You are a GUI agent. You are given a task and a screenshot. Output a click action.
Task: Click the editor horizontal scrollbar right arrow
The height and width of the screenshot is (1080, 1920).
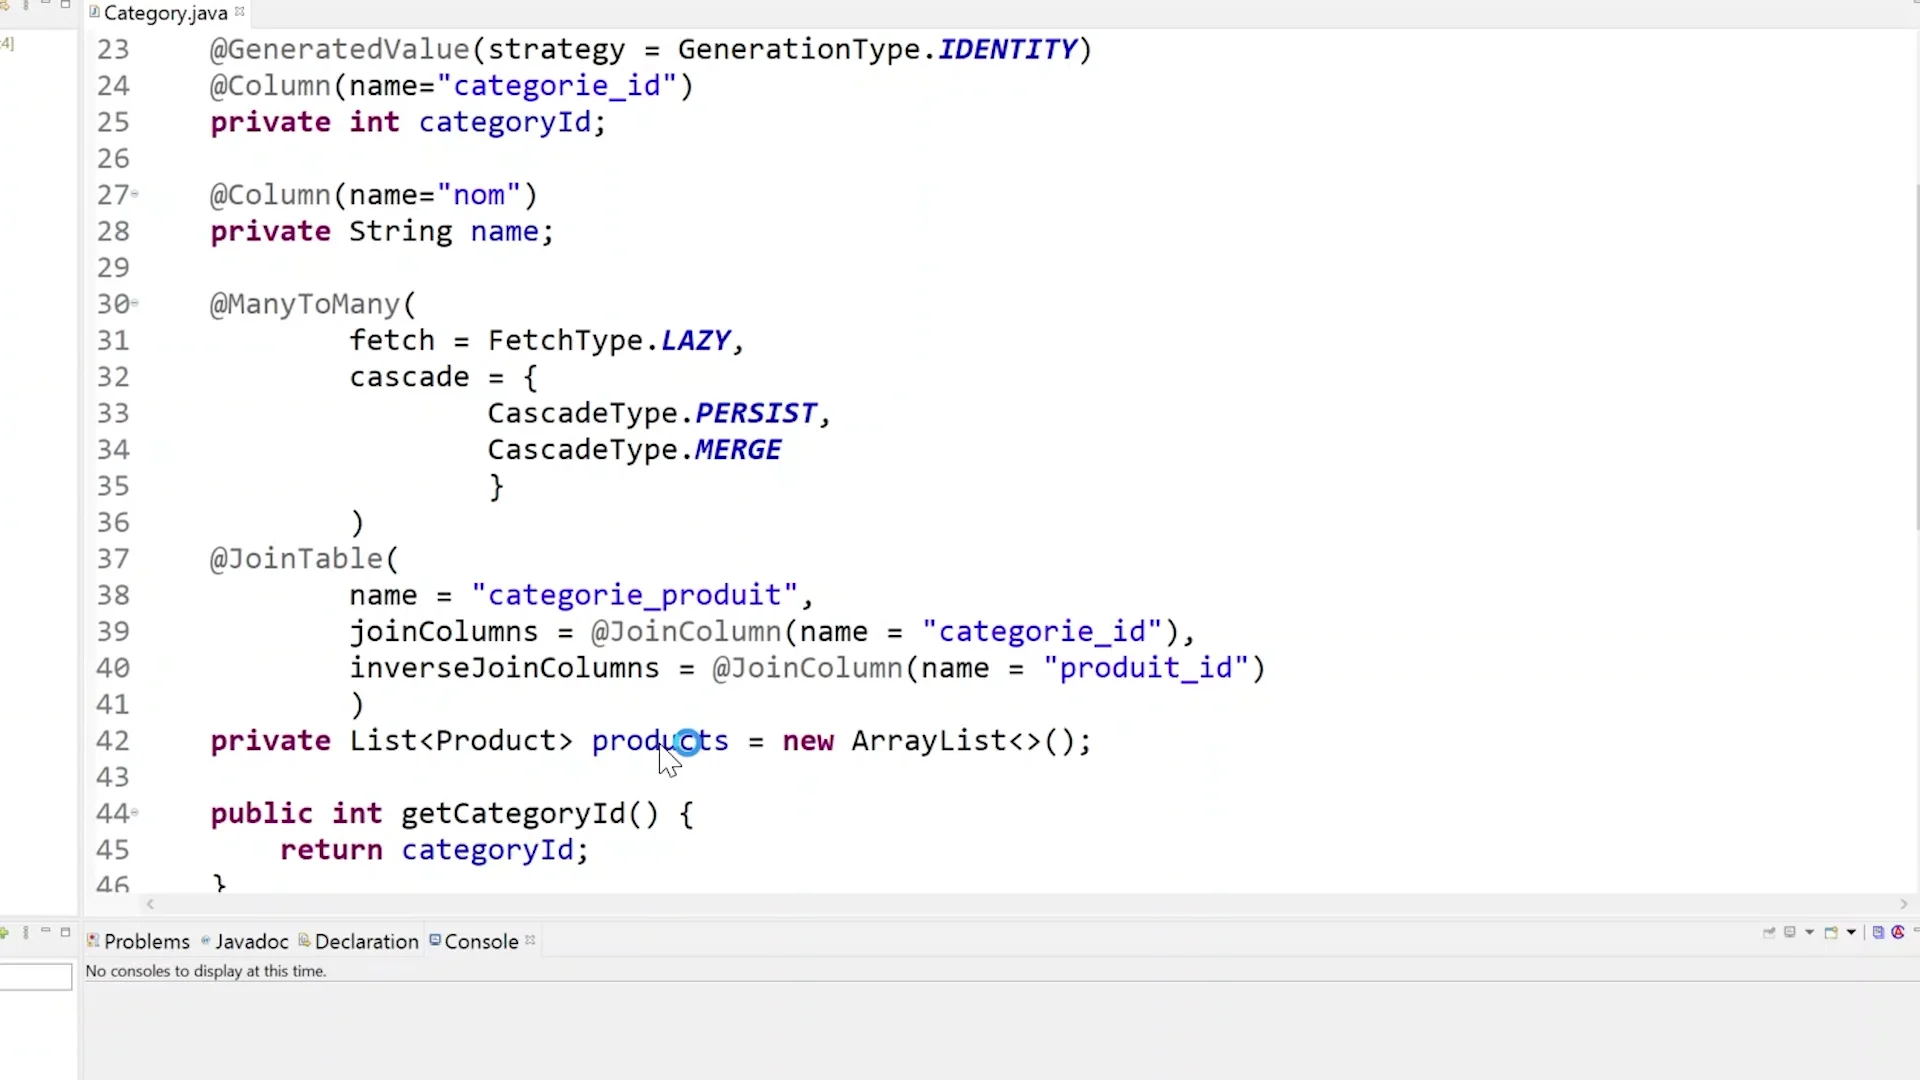click(1904, 904)
